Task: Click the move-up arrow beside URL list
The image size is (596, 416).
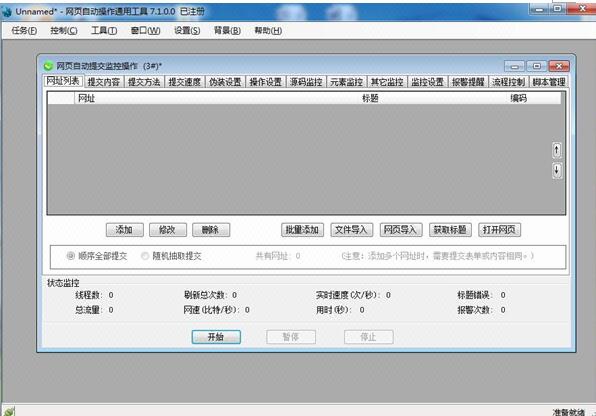Action: (x=556, y=150)
